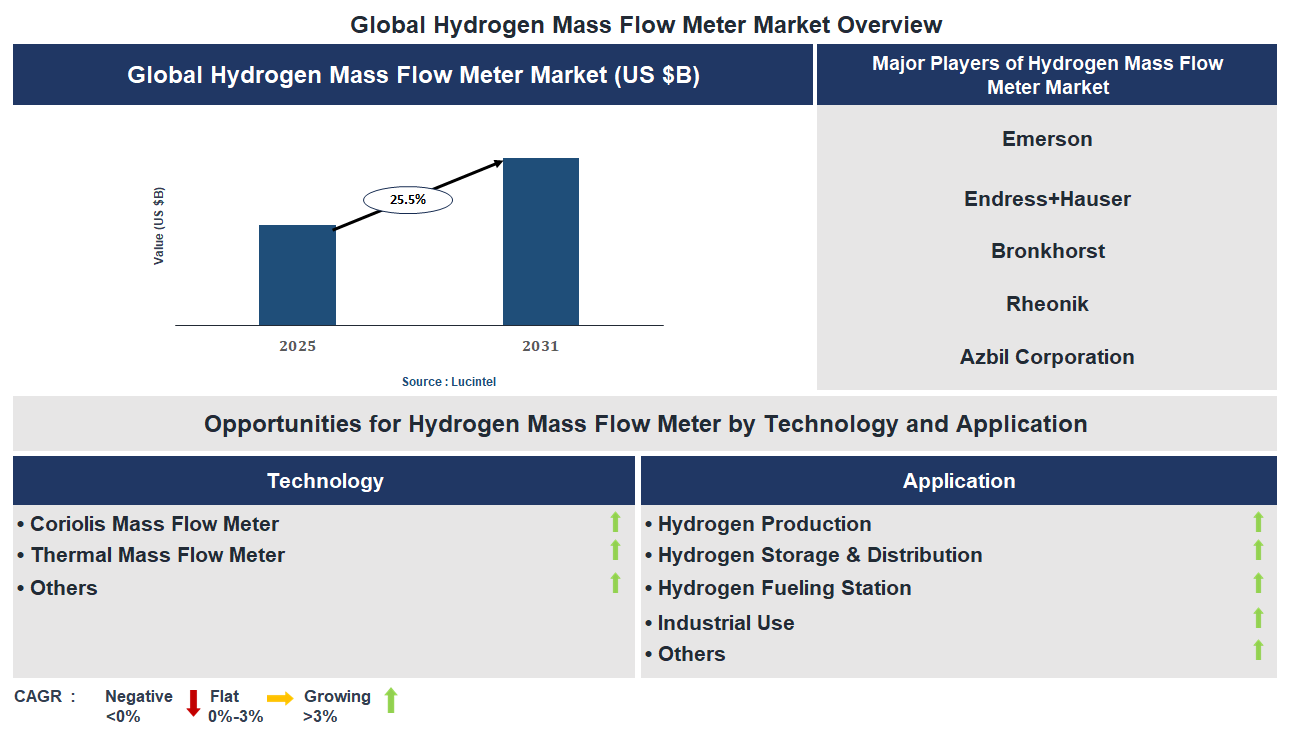Expand the Application panel header
This screenshot has width=1289, height=739.
point(958,480)
